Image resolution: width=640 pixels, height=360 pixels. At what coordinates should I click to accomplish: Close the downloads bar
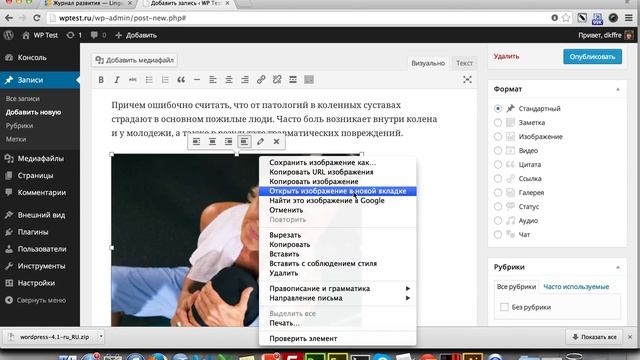pyautogui.click(x=630, y=337)
